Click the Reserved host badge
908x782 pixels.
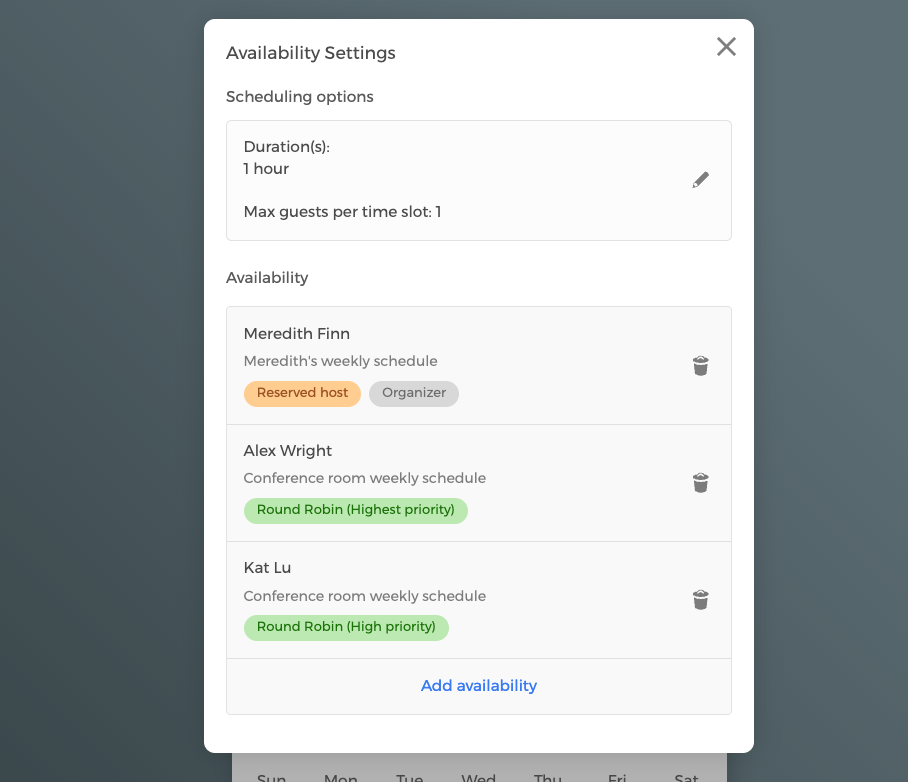[302, 393]
